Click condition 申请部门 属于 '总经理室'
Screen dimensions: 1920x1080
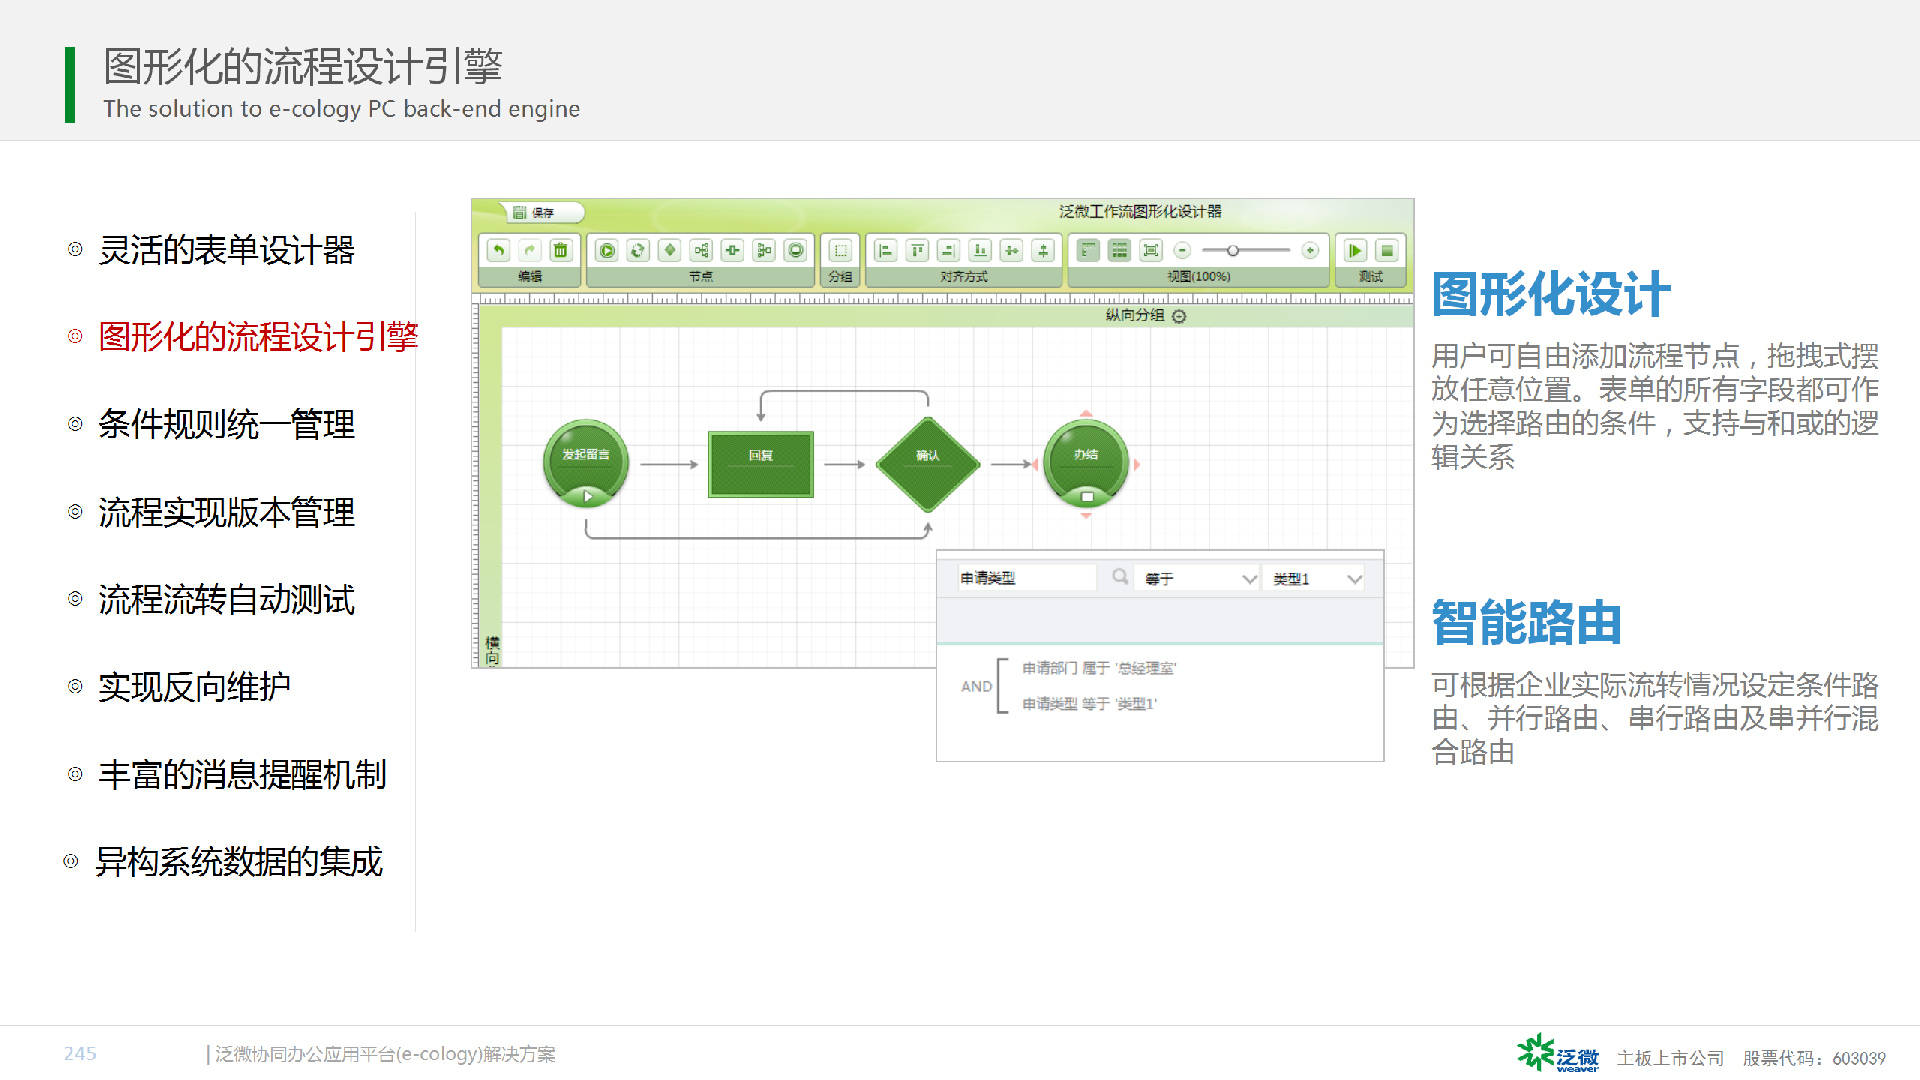(x=1098, y=668)
